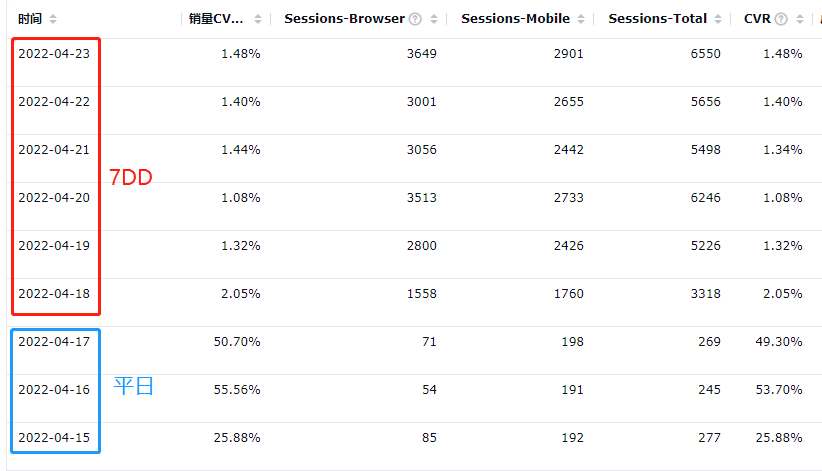Sort by Sessions-Browser column arrows
The width and height of the screenshot is (822, 471).
(x=434, y=19)
